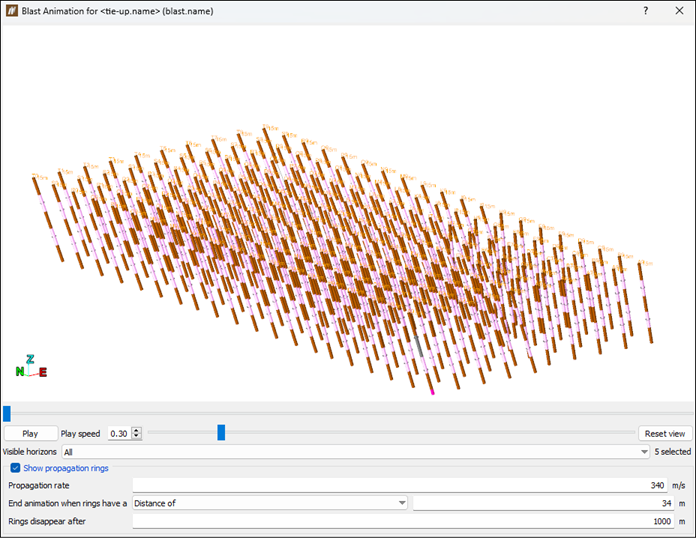This screenshot has height=540, width=696.
Task: Click the magenta marker below the blast holes
Action: [432, 392]
